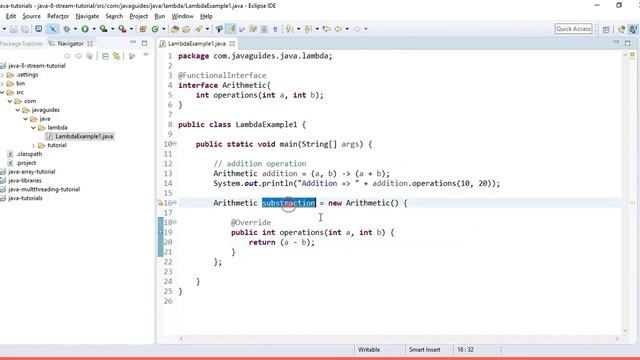
Task: Click the warning marker on line 16
Action: pos(160,203)
